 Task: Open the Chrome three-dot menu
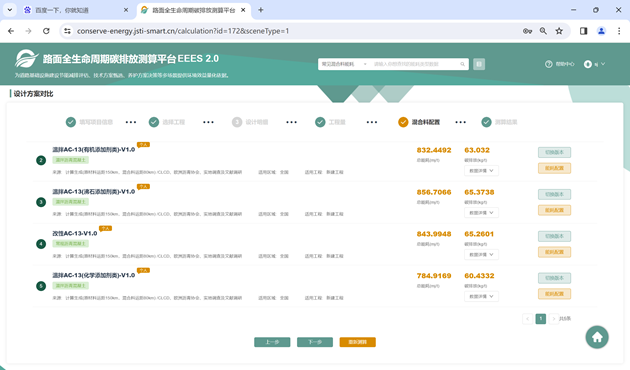click(x=619, y=31)
